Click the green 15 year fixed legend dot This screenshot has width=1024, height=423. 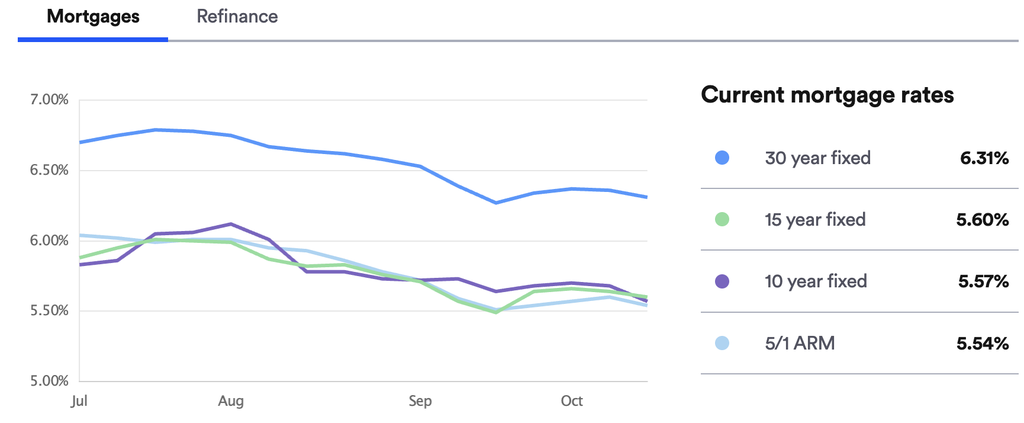tap(722, 220)
